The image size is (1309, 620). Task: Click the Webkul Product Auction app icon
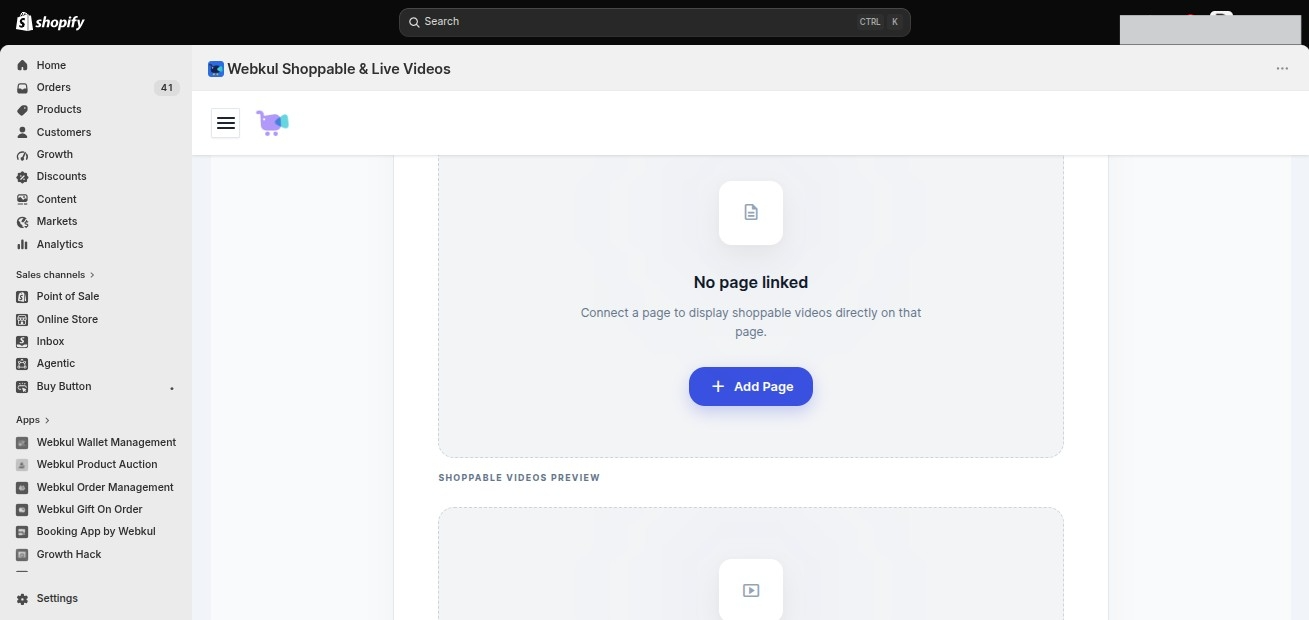tap(22, 464)
